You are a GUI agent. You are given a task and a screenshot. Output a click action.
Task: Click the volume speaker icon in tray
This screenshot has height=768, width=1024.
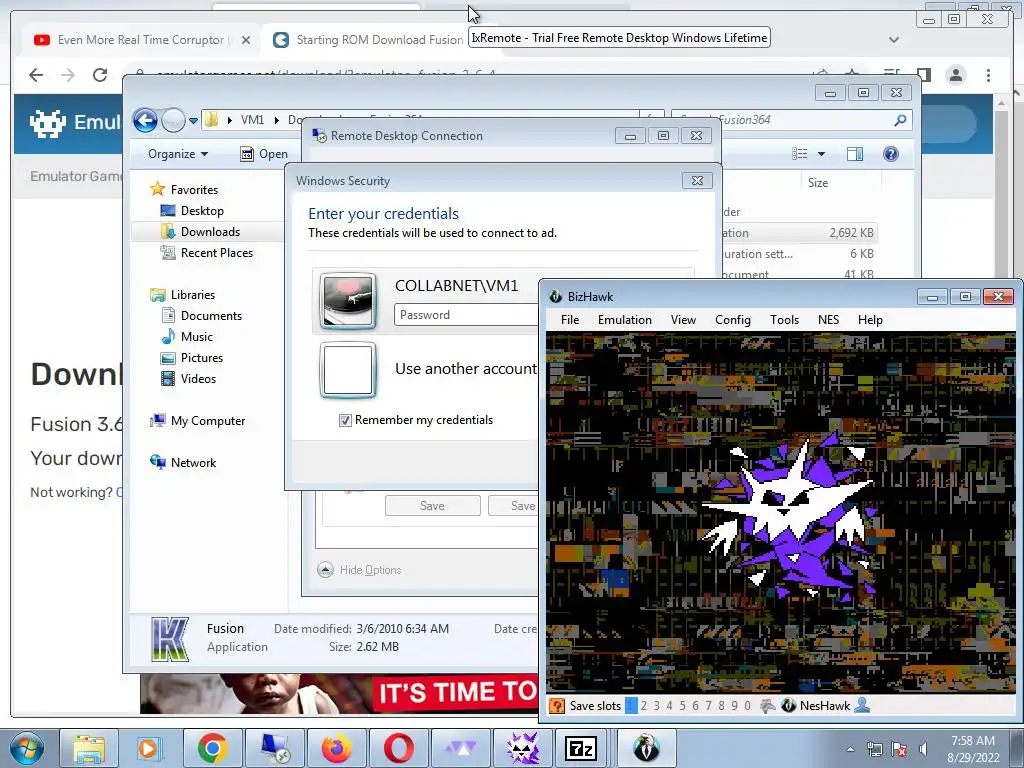[923, 749]
